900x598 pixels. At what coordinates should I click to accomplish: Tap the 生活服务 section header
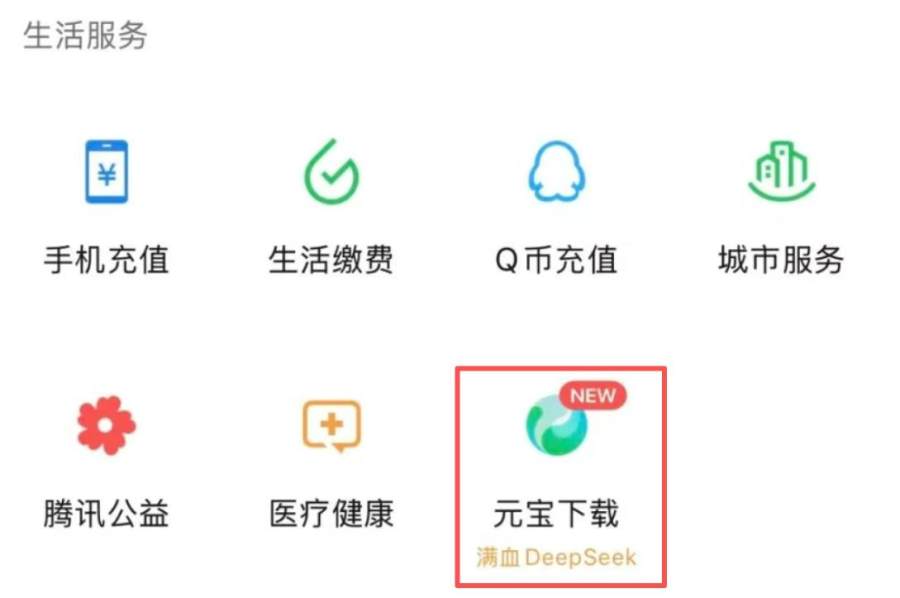pyautogui.click(x=85, y=36)
